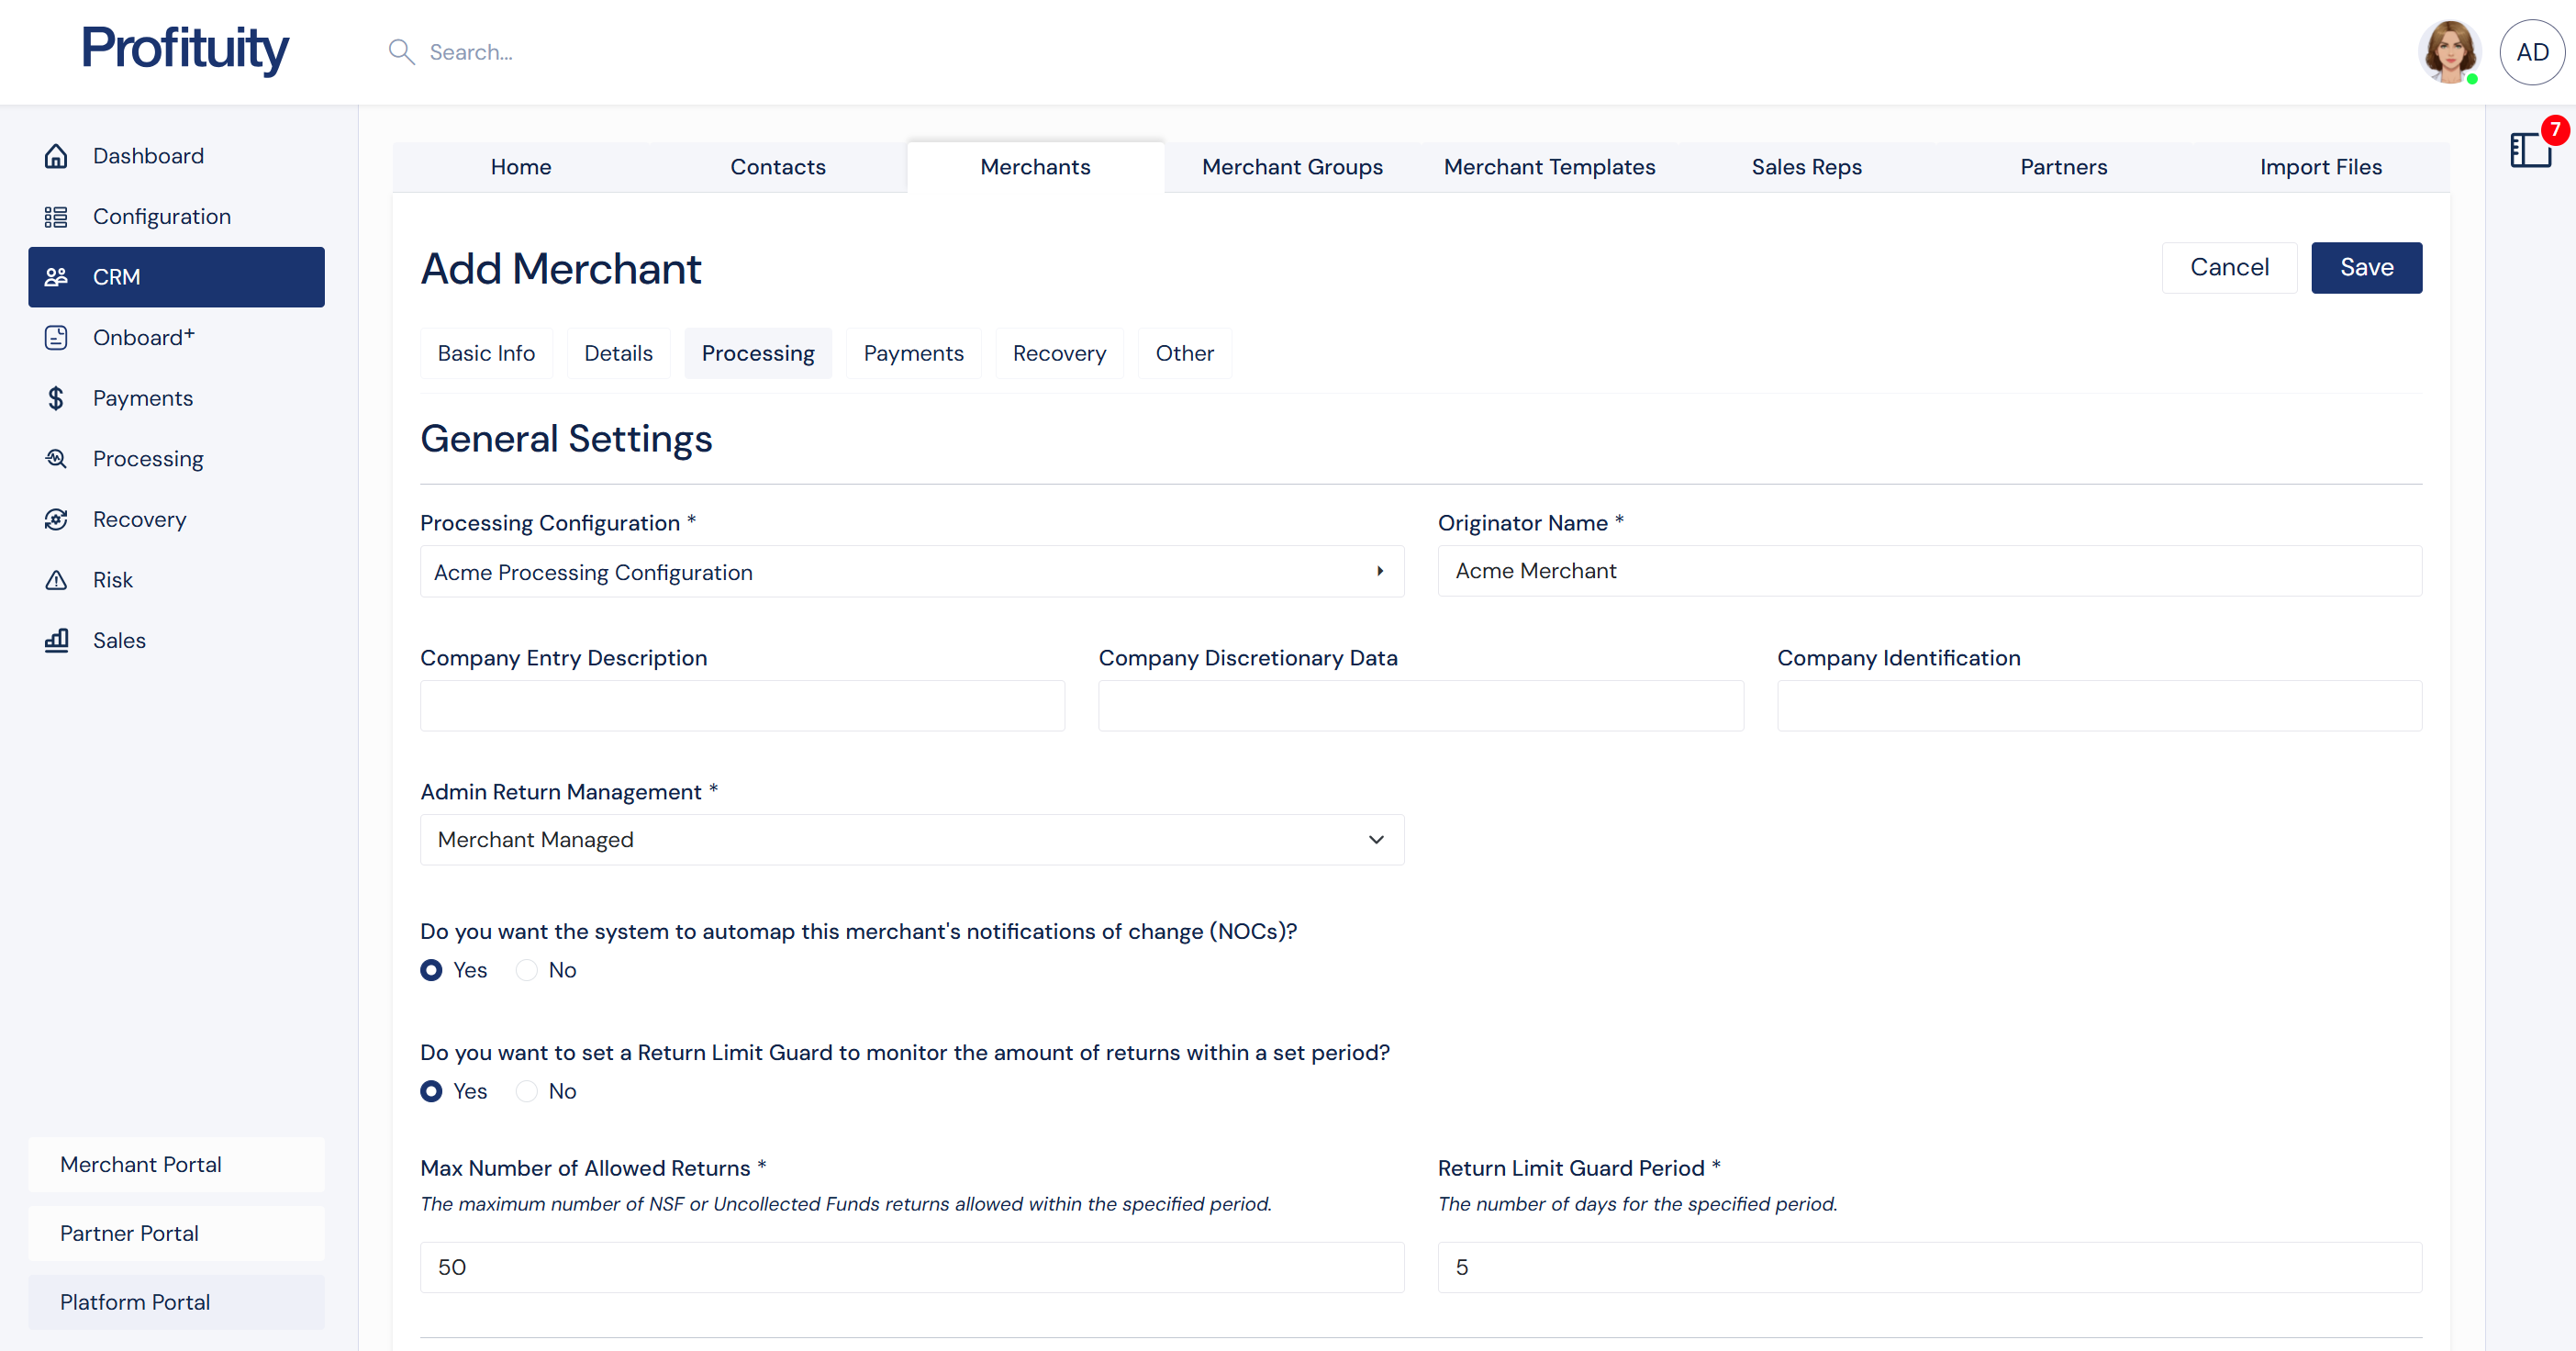Switch to the Merchant Groups tab

point(1292,167)
